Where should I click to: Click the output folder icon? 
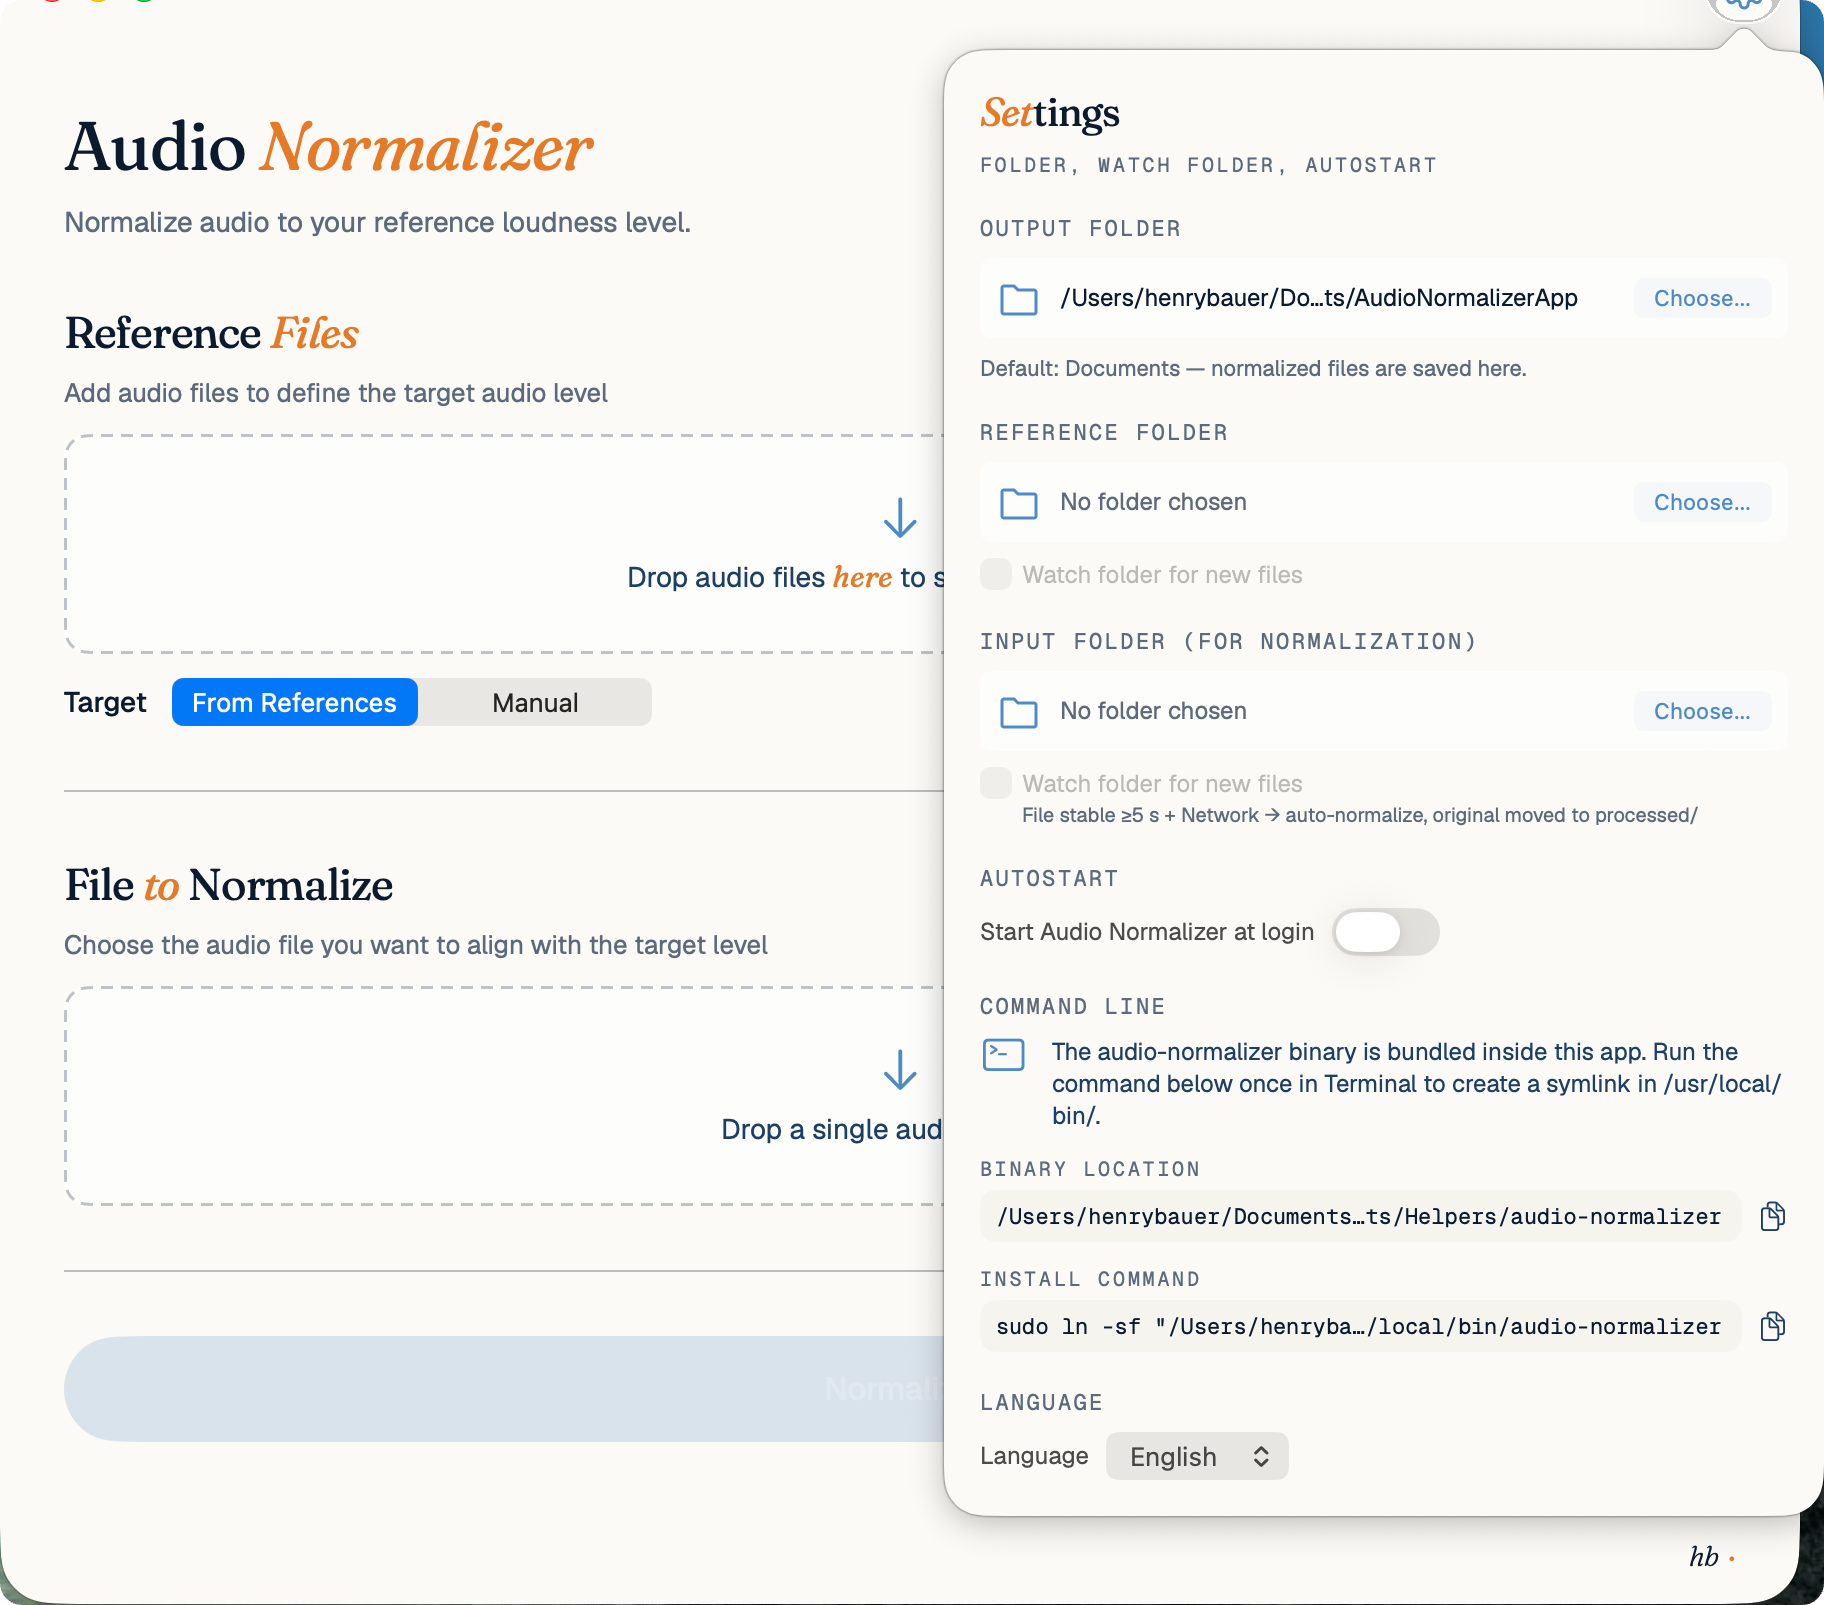pos(1018,299)
